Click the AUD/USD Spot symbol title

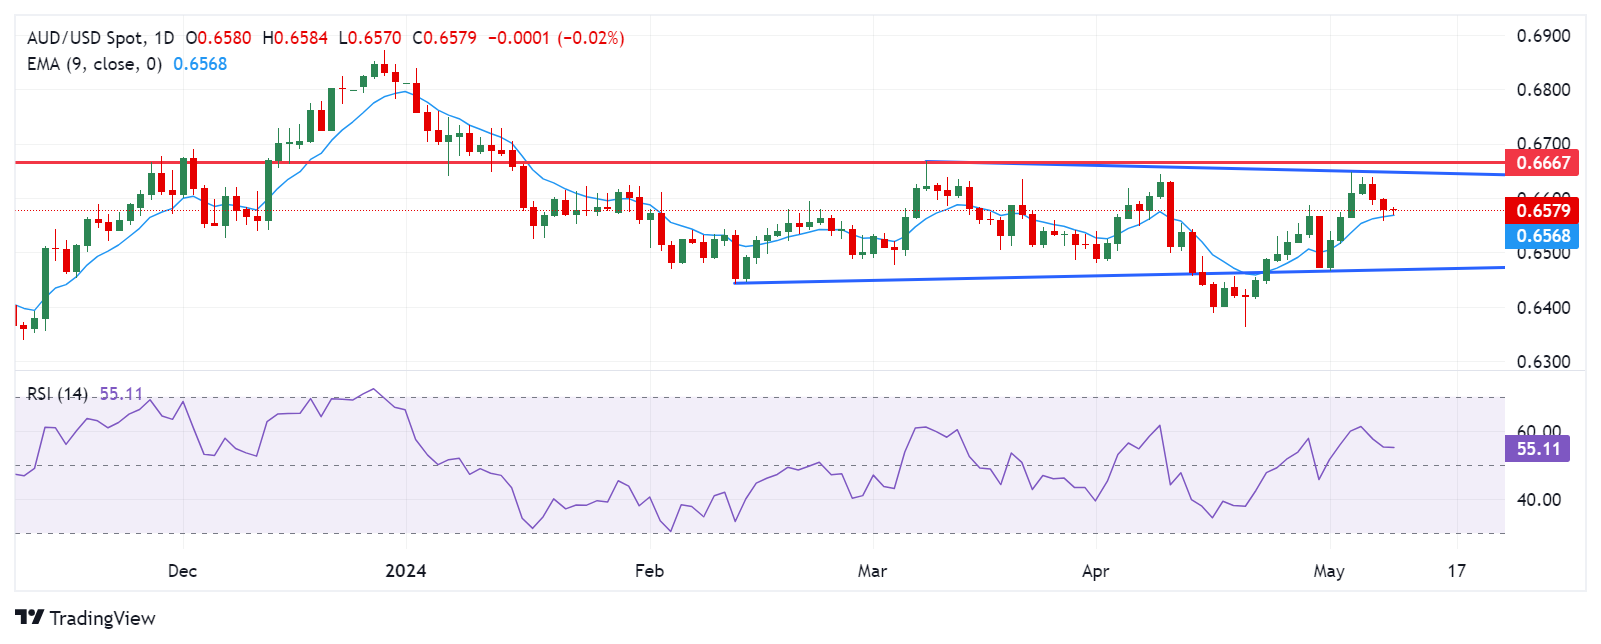[87, 38]
